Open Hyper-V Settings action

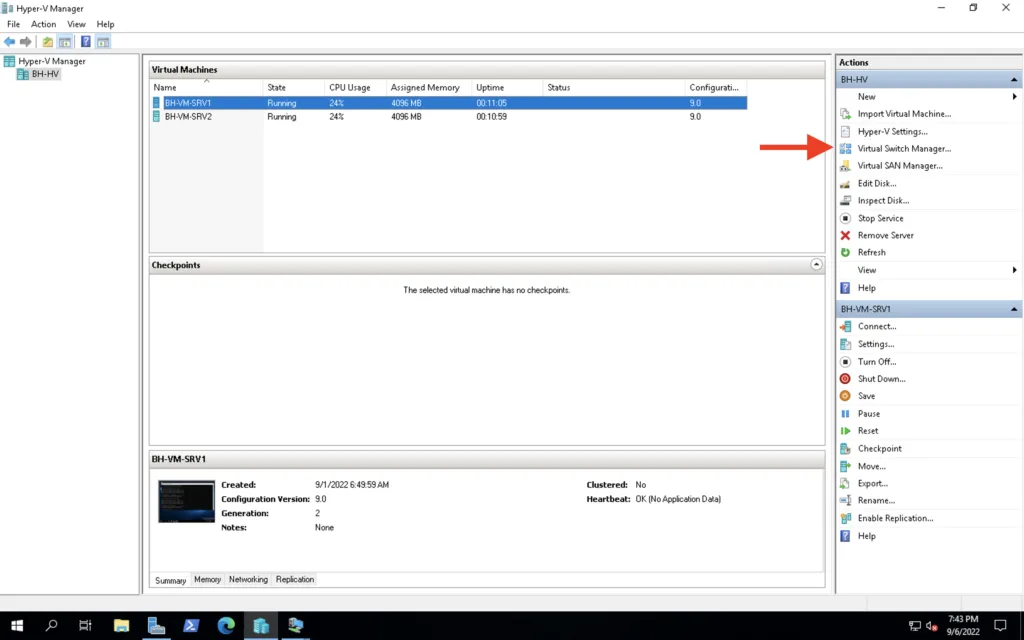click(892, 131)
